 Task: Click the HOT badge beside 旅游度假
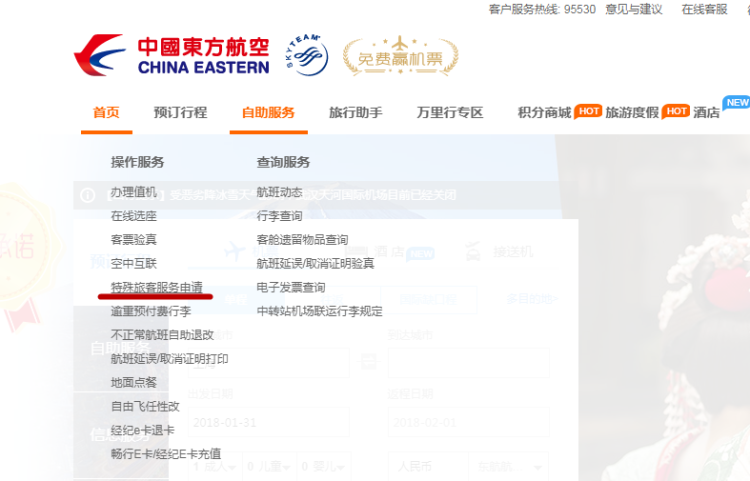[x=676, y=111]
